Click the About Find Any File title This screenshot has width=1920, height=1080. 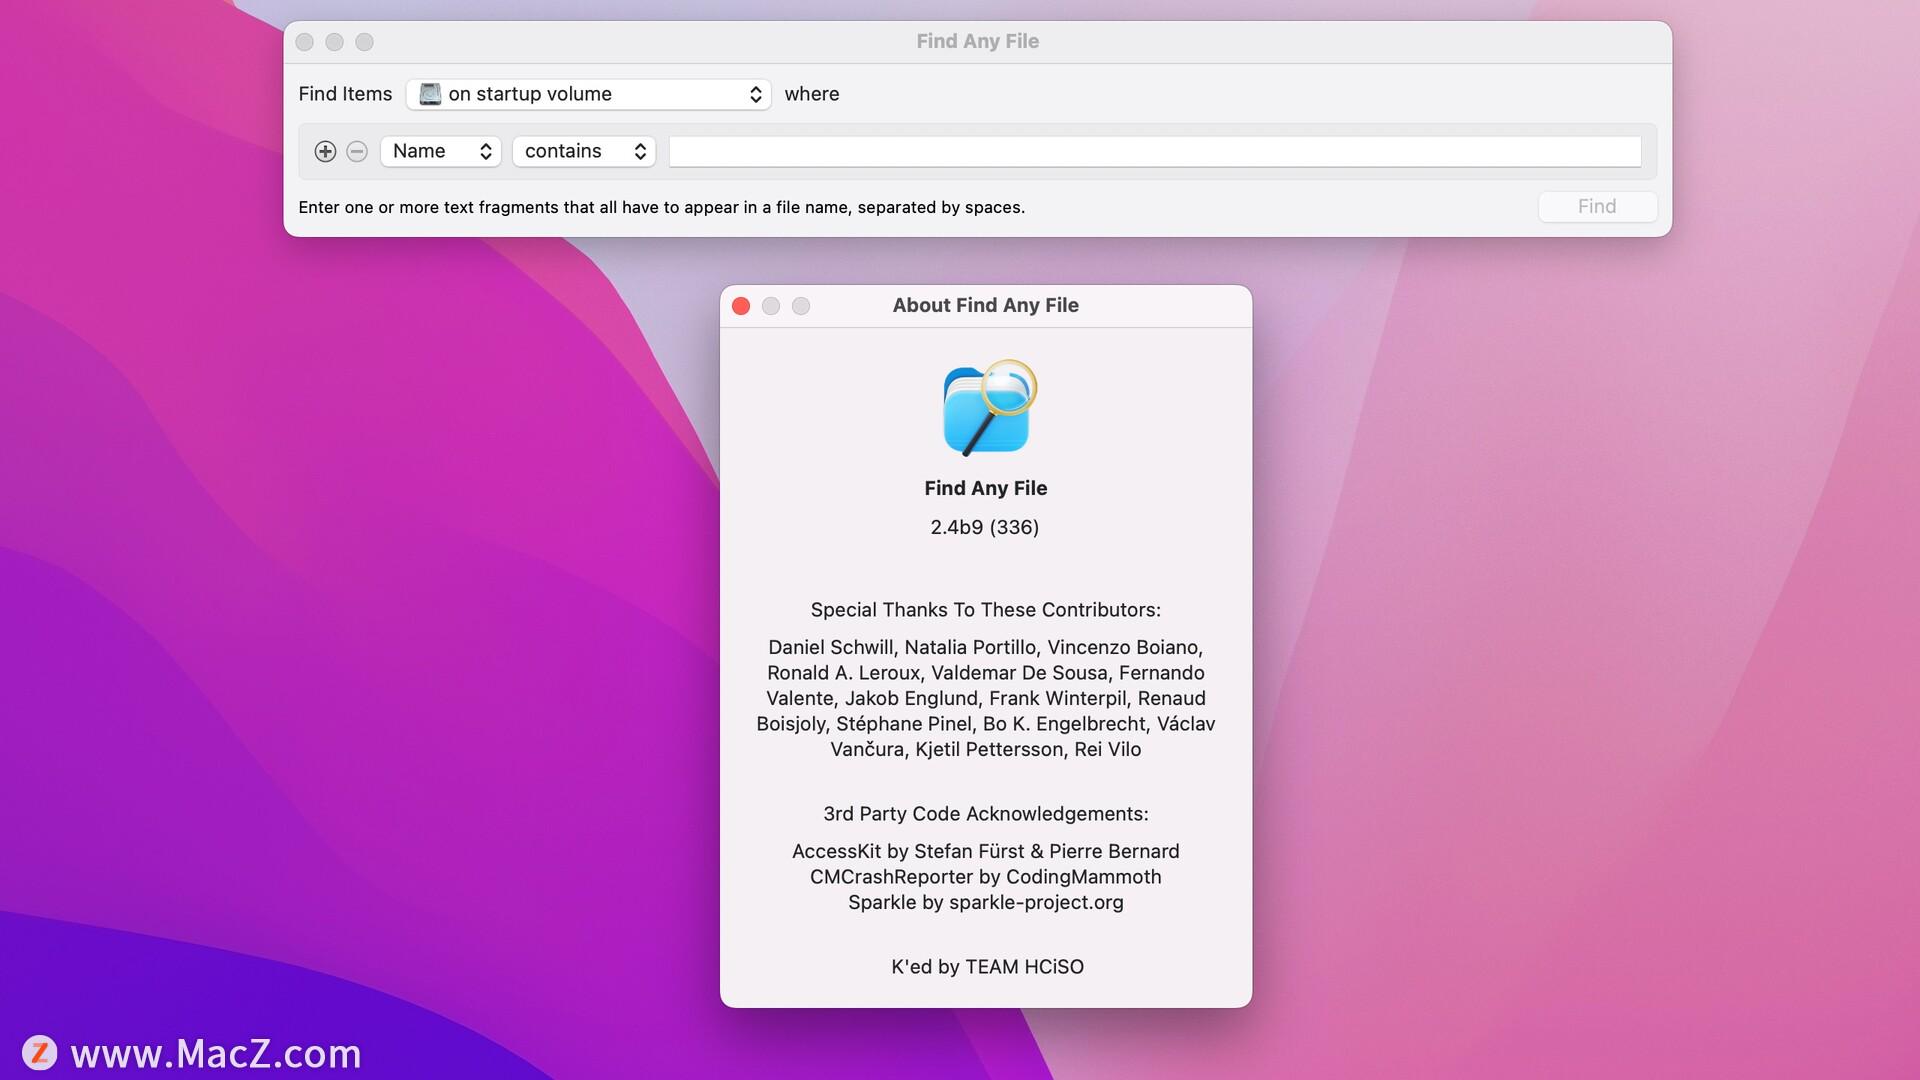pos(986,305)
